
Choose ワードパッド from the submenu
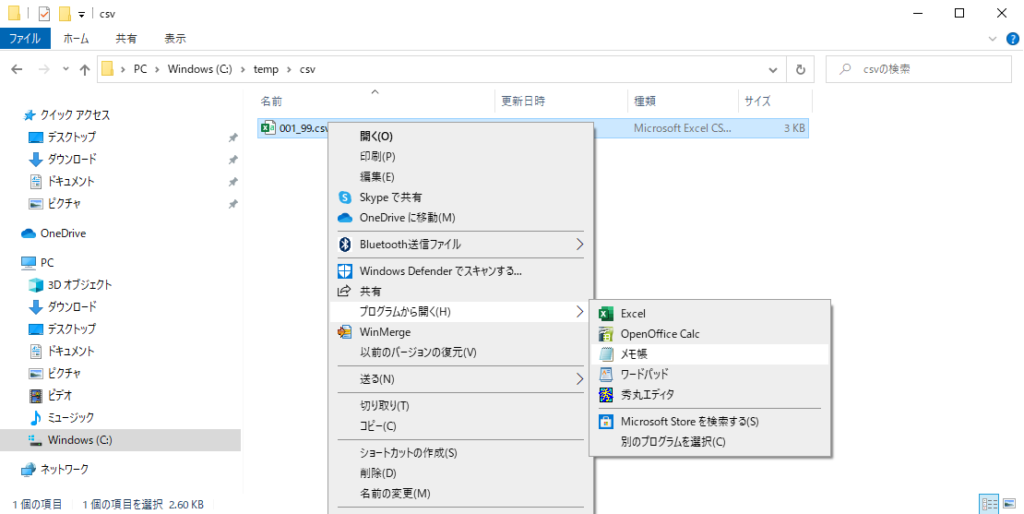click(x=709, y=374)
